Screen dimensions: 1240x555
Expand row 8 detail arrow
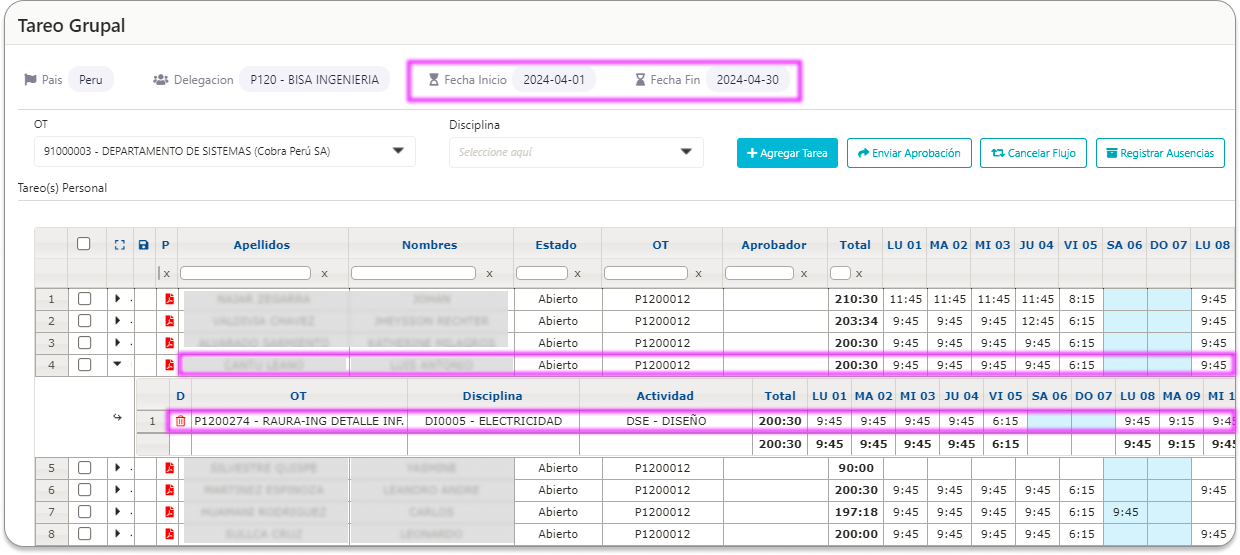[118, 534]
